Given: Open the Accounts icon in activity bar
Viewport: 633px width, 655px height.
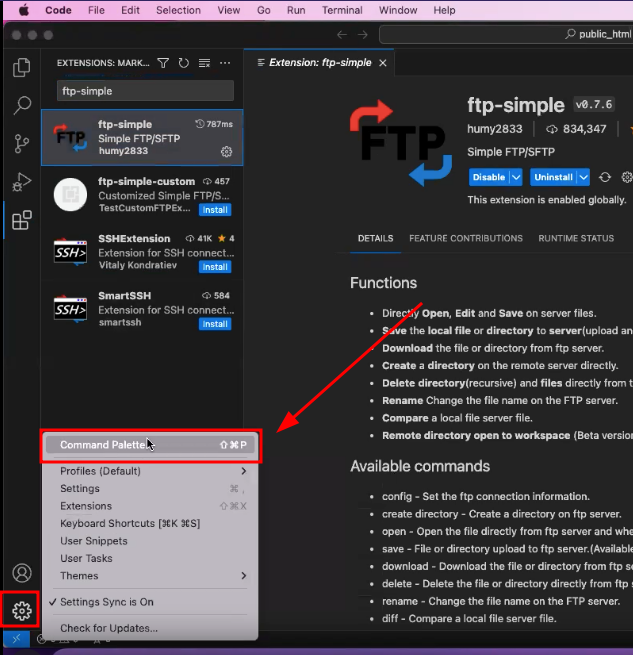Looking at the screenshot, I should click(22, 573).
